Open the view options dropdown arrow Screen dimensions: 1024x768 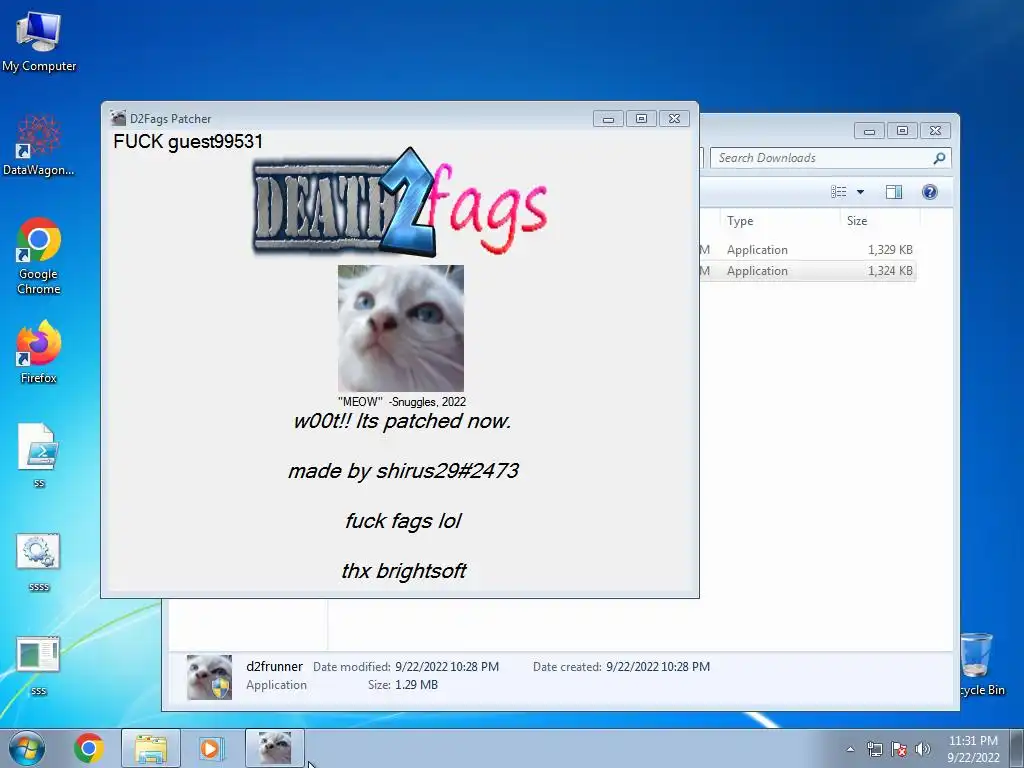click(x=860, y=192)
